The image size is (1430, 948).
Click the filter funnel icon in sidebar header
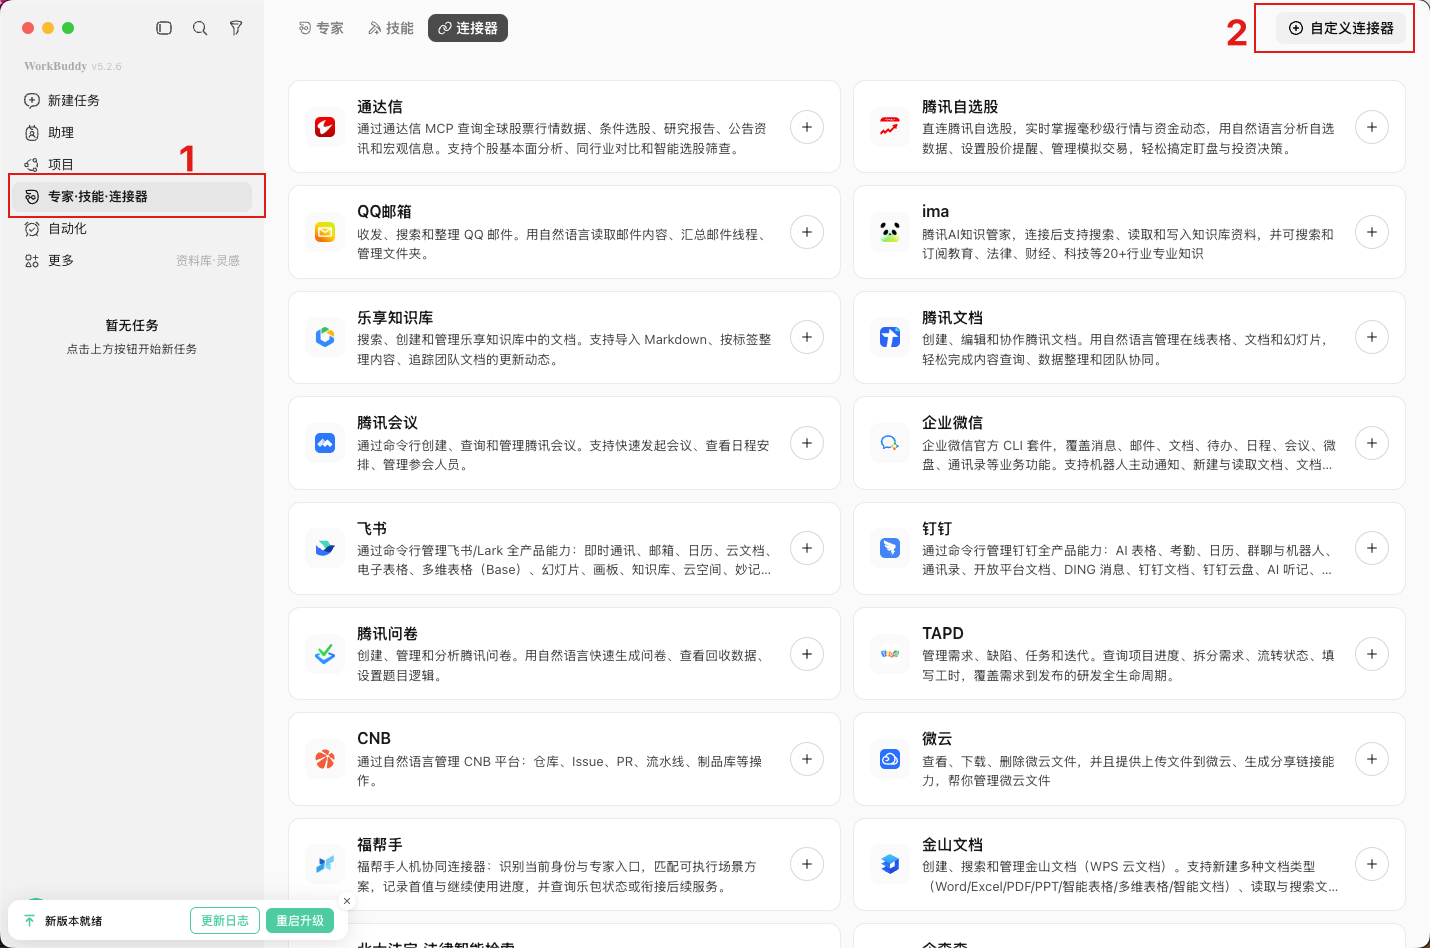236,28
